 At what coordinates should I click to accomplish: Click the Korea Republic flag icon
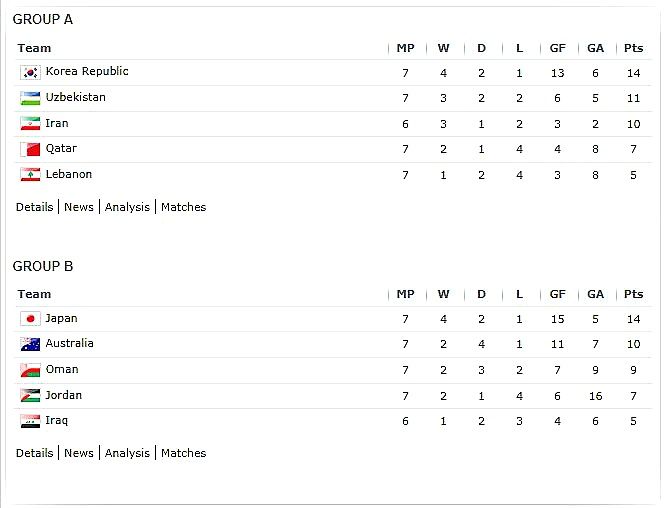30,72
